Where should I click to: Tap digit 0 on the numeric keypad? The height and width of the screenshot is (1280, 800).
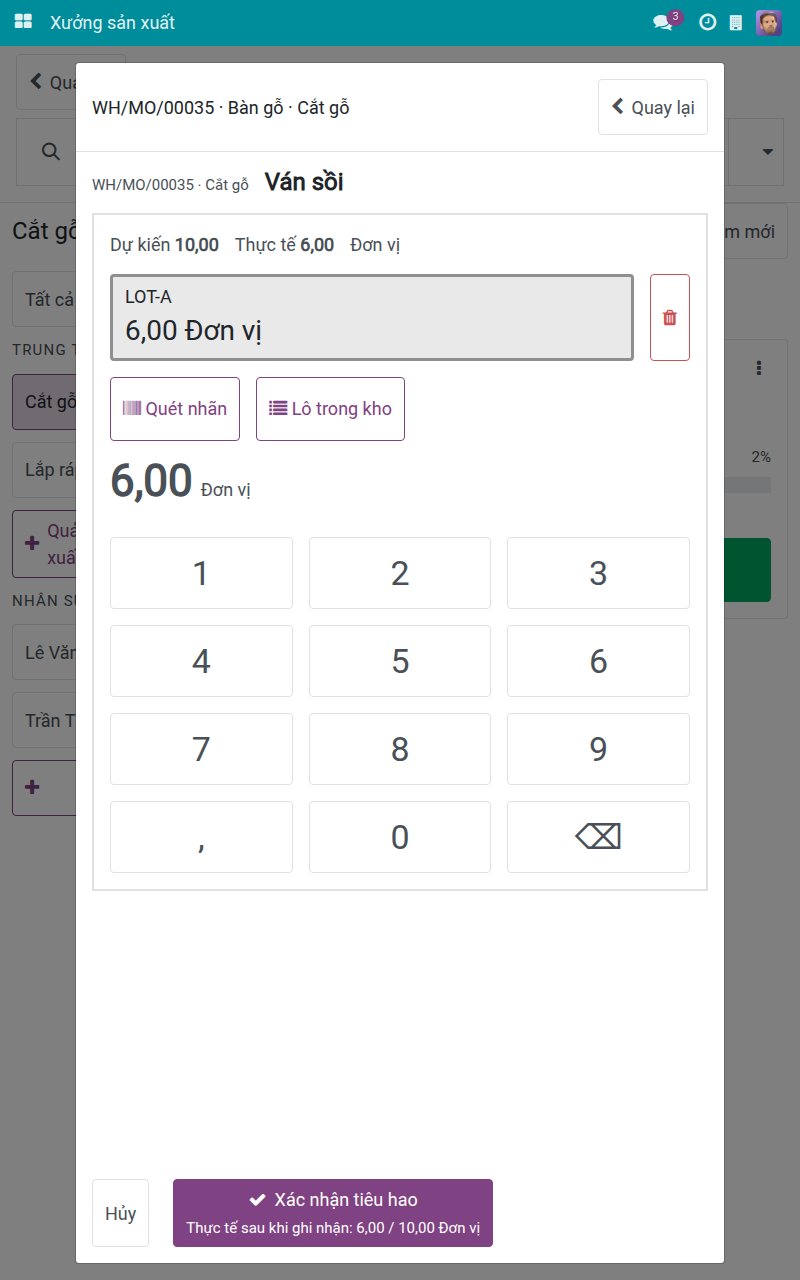click(x=400, y=837)
